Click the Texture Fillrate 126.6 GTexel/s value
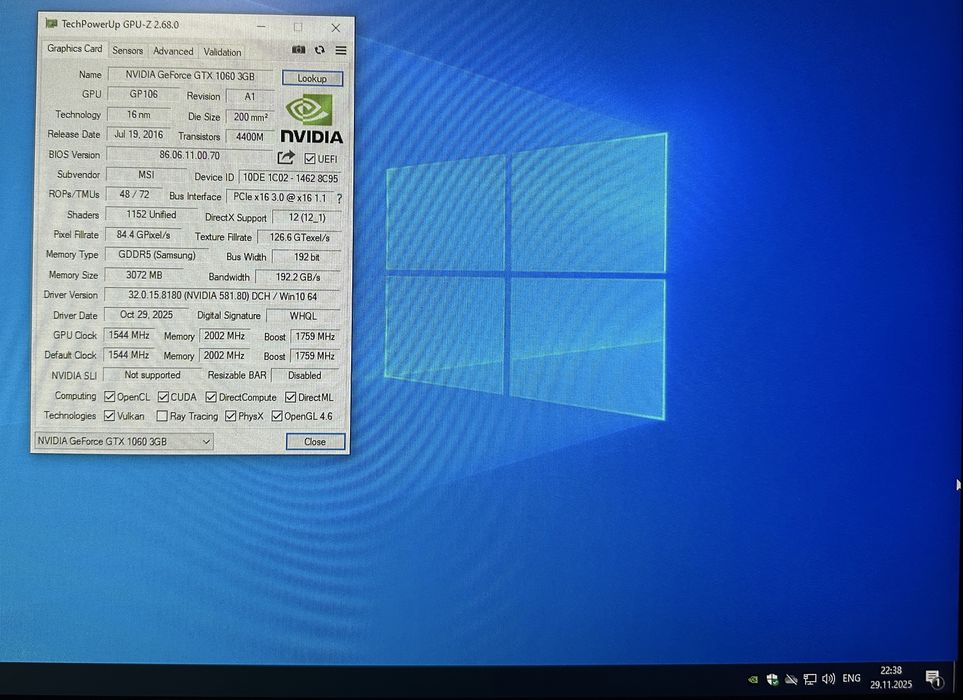The image size is (963, 700). (x=299, y=237)
